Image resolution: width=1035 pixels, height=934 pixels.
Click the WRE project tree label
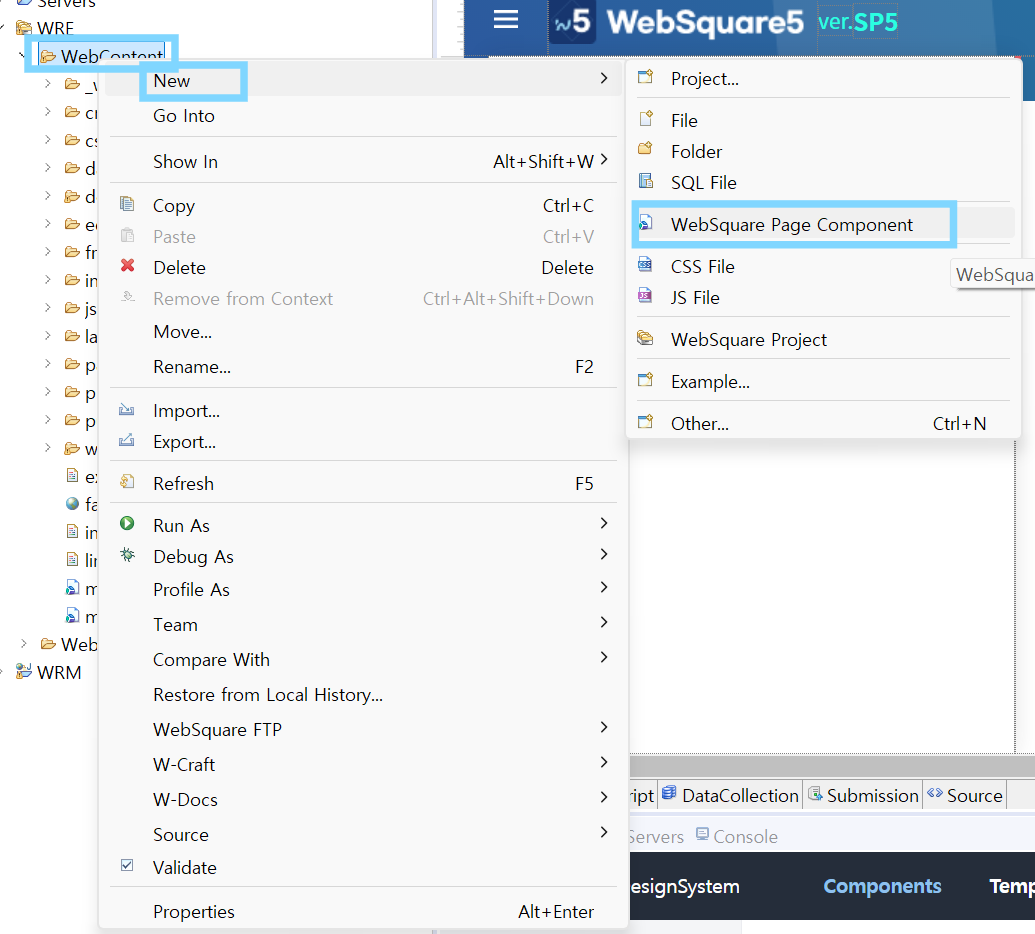click(x=55, y=28)
